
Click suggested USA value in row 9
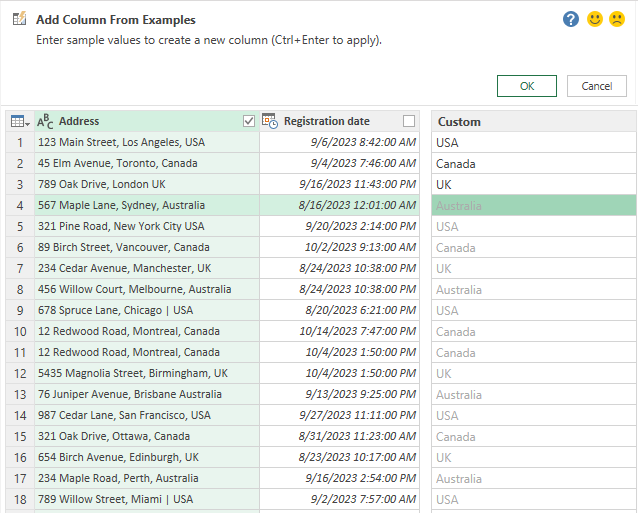pyautogui.click(x=533, y=311)
